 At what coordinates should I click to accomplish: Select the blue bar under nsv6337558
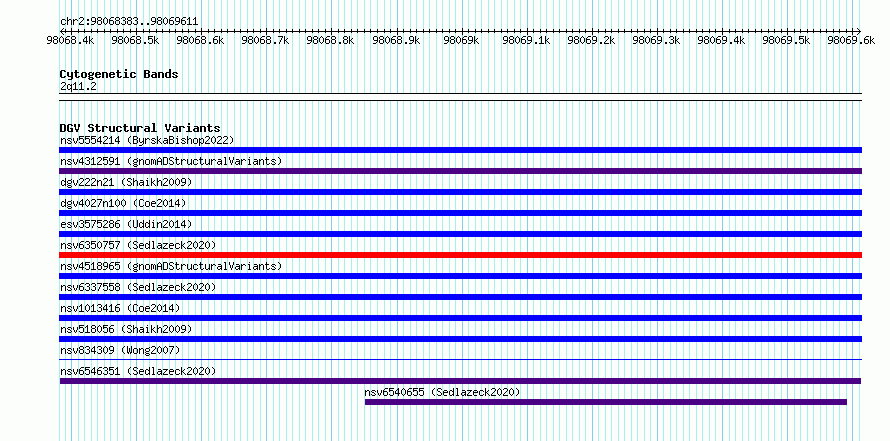461,297
